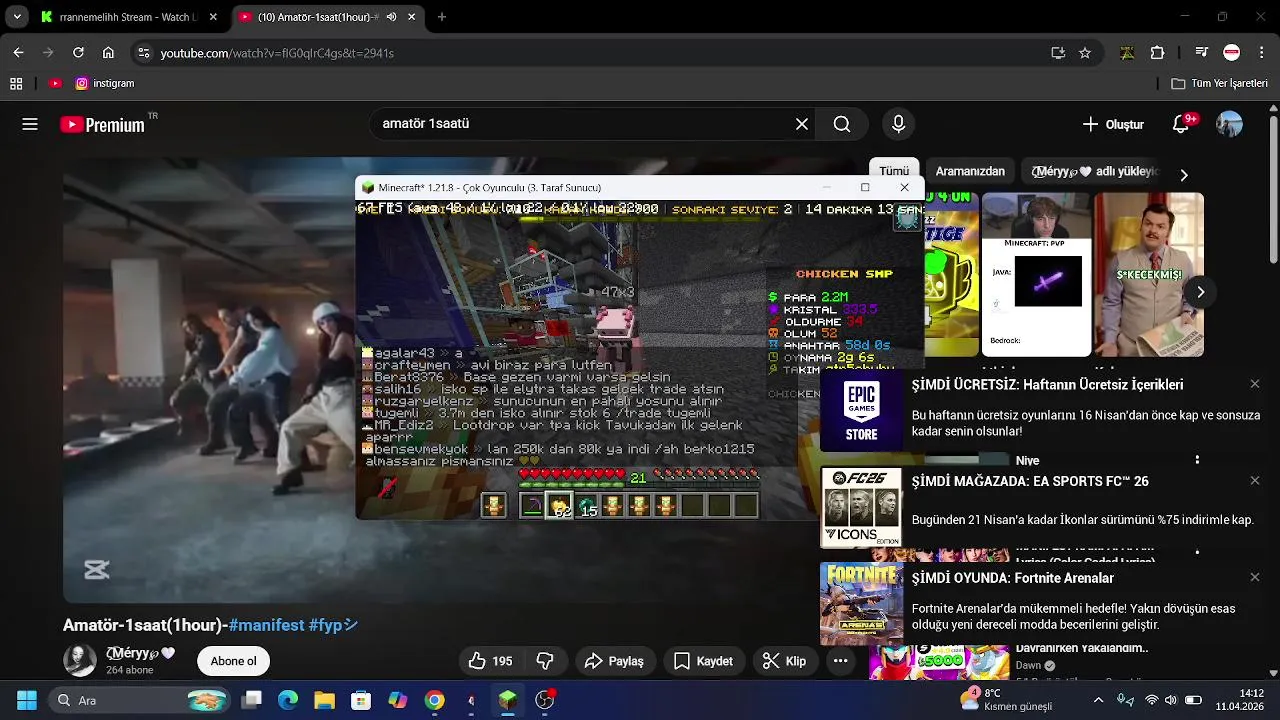Share the video using Paylaş
The width and height of the screenshot is (1280, 720).
tap(614, 661)
